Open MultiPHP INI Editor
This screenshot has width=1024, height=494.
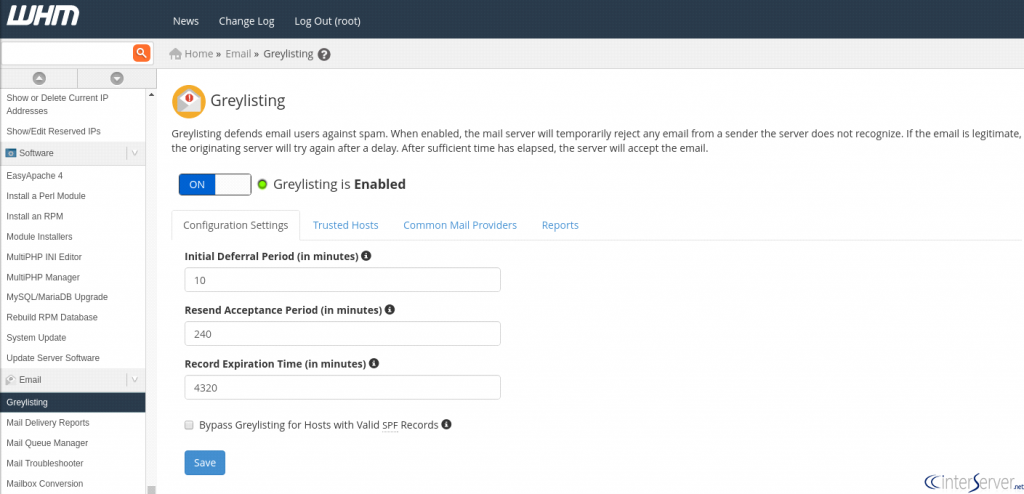point(44,257)
